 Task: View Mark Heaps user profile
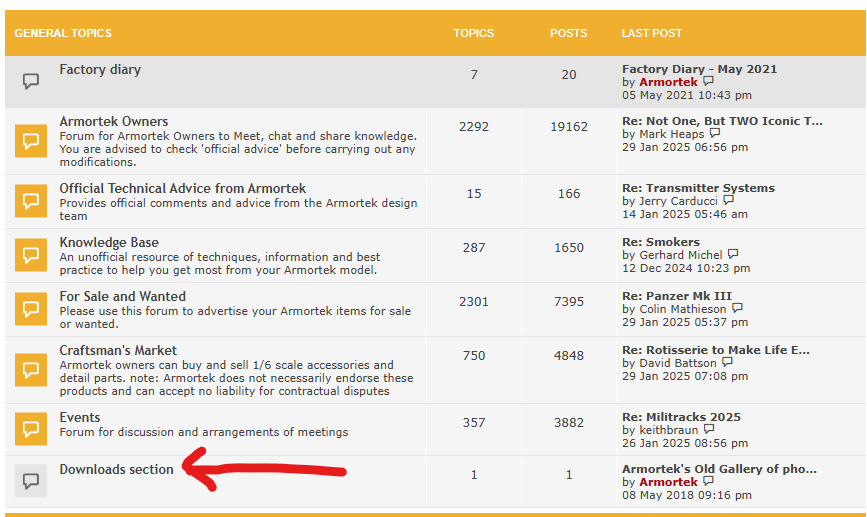(672, 134)
